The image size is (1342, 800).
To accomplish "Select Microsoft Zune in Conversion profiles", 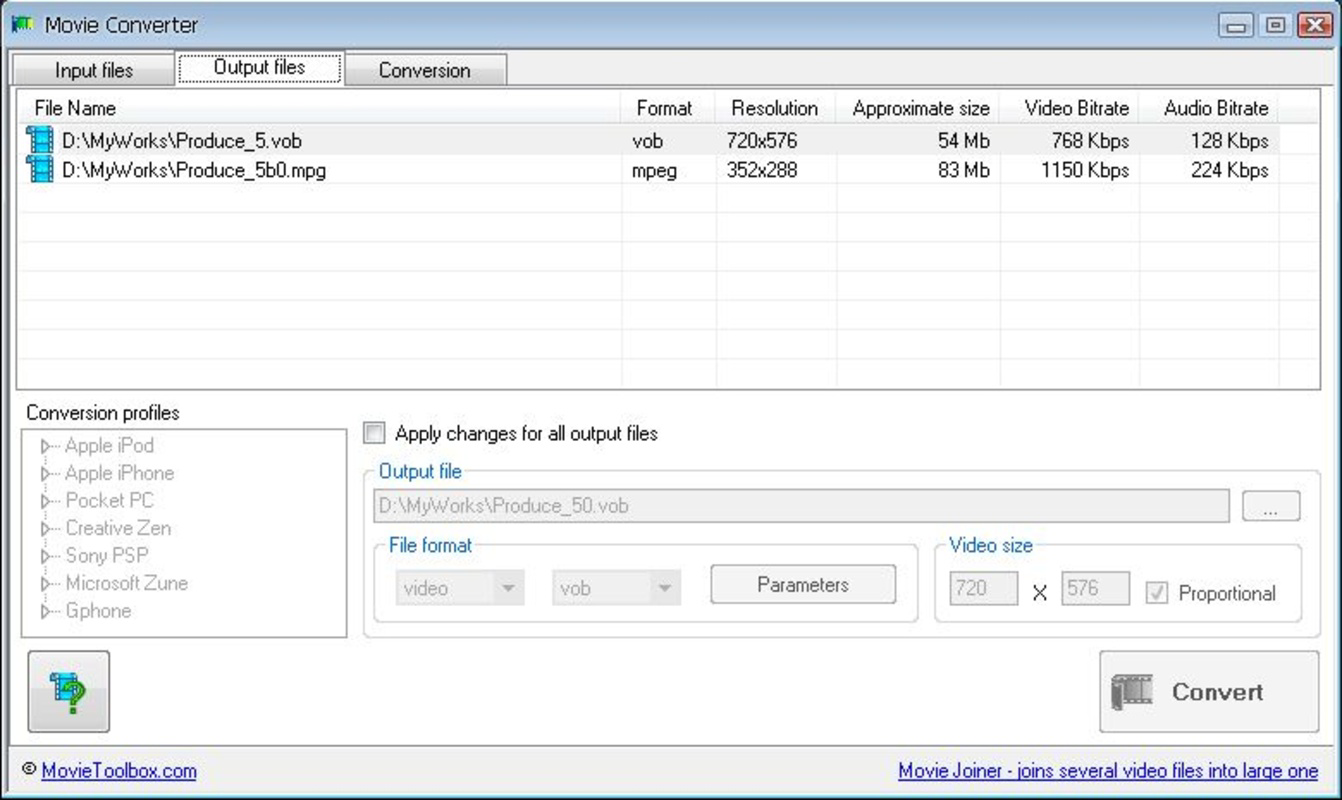I will [126, 583].
